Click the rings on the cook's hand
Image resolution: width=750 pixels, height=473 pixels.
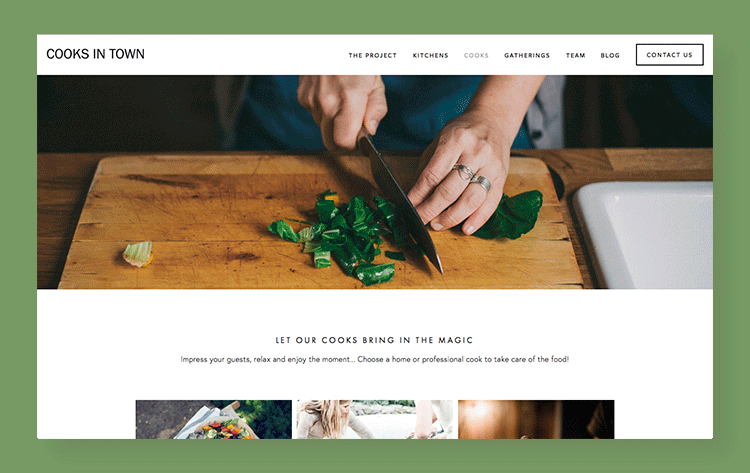pos(472,177)
